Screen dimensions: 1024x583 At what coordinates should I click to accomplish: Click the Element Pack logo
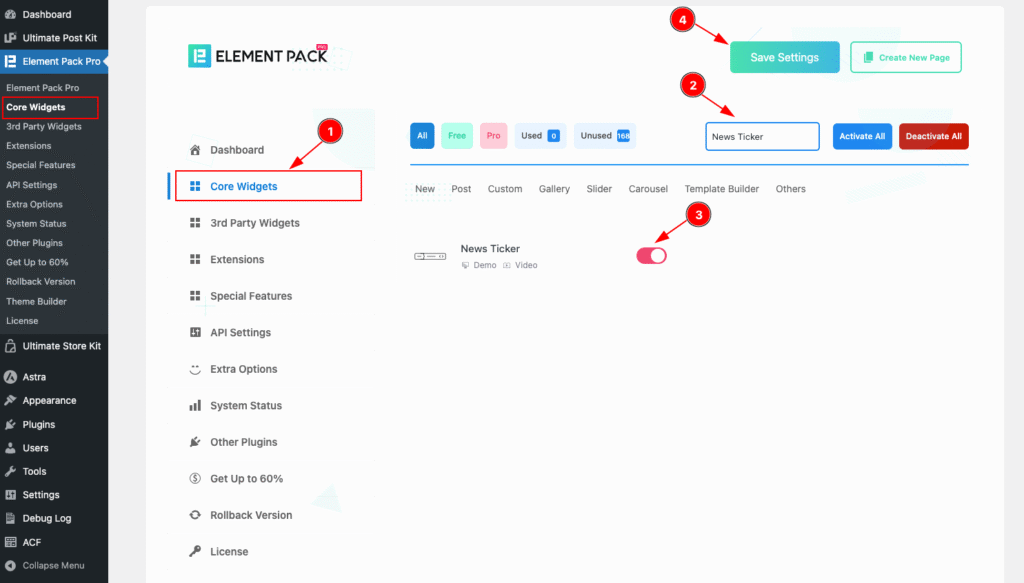click(x=258, y=56)
